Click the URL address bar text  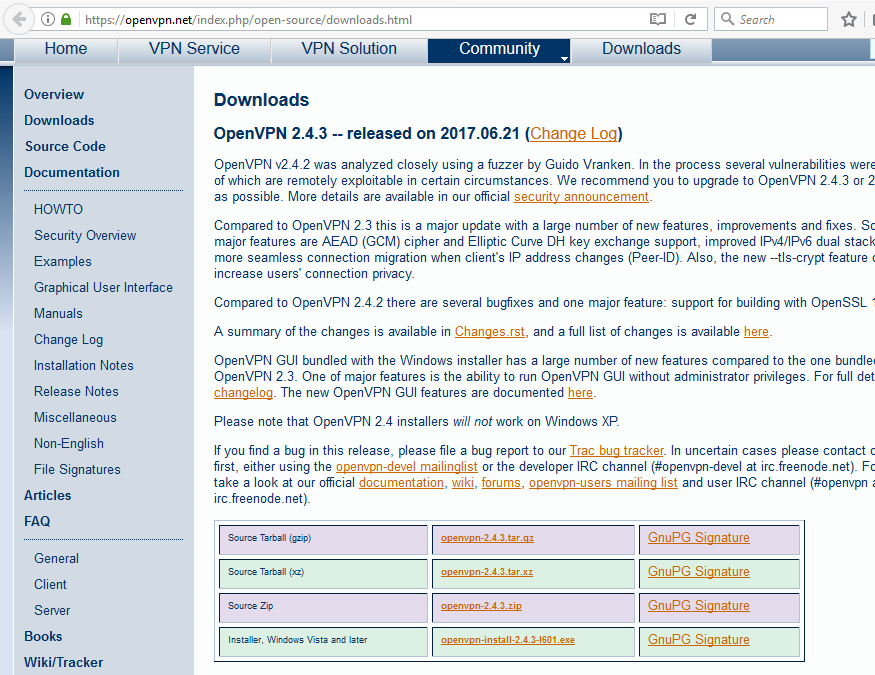248,20
